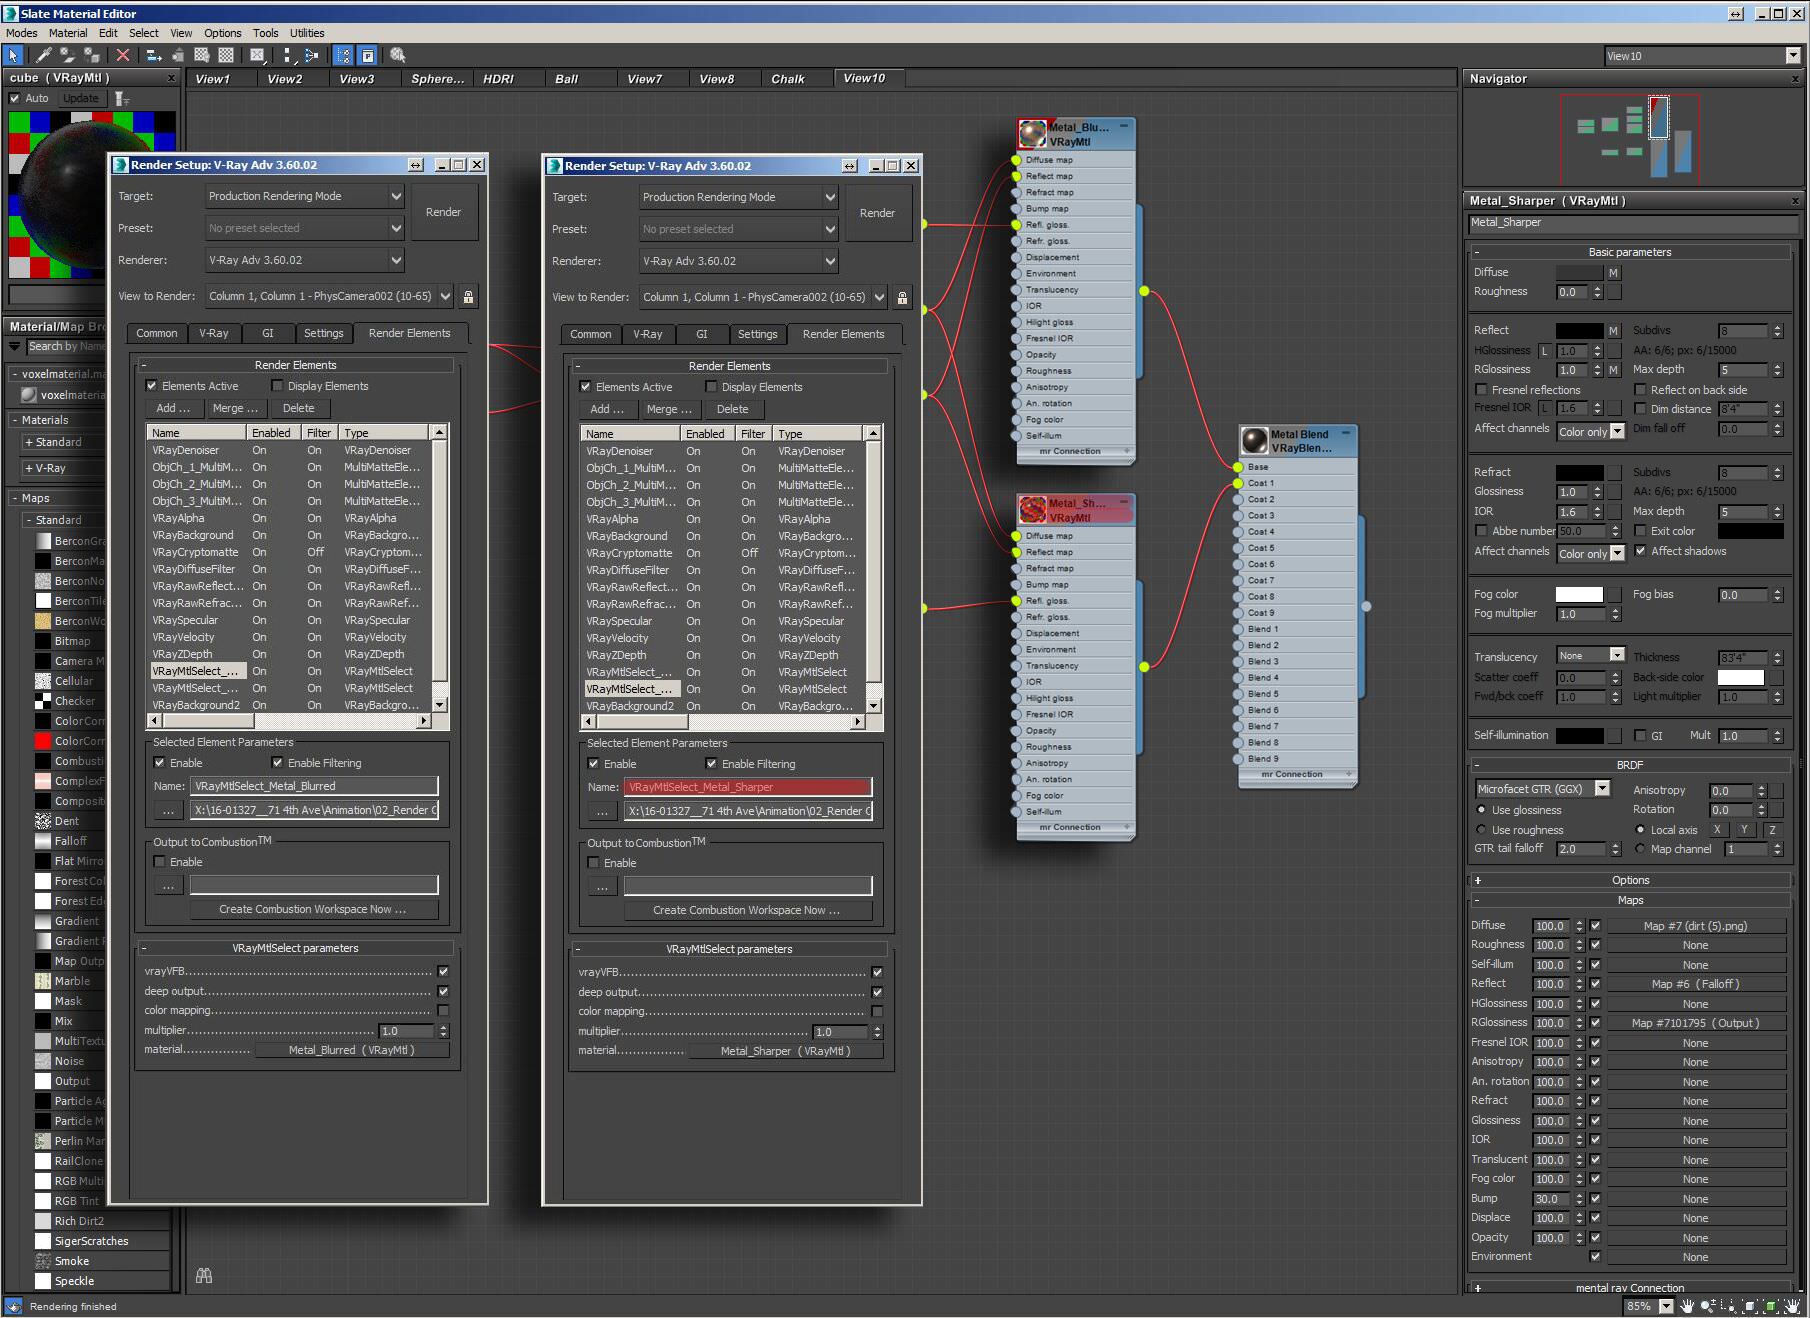Toggle Show Background in Preview checker icon
1810x1318 pixels.
[226, 55]
